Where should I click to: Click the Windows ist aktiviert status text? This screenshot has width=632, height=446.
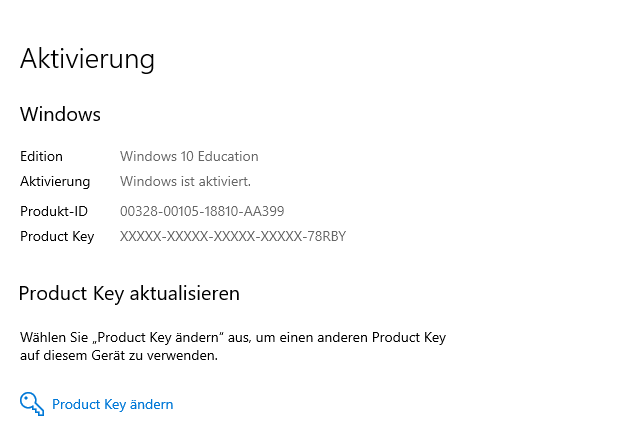click(x=185, y=181)
